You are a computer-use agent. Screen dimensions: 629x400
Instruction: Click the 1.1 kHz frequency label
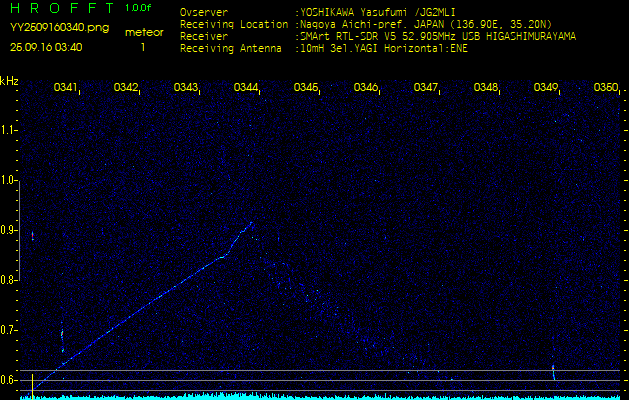coord(9,130)
